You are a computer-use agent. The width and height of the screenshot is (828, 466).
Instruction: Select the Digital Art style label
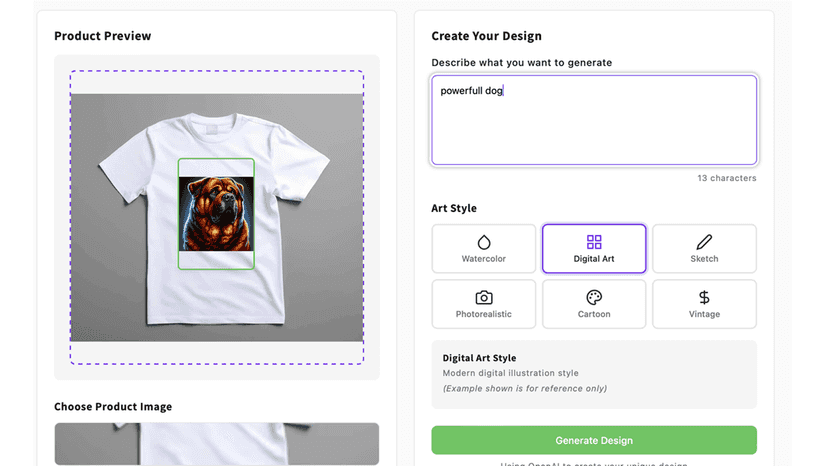click(594, 259)
